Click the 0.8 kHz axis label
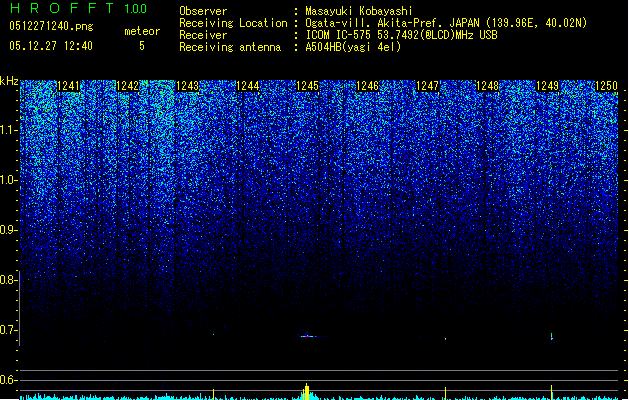629x400 pixels. coord(9,280)
